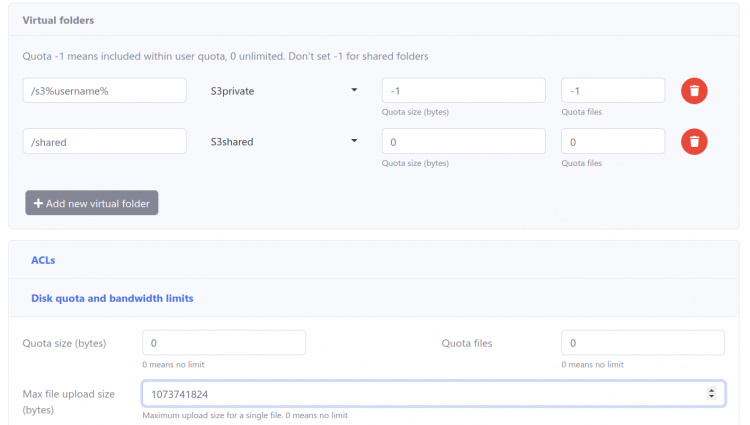This screenshot has width=750, height=425.
Task: Click disk quota size (bytes) input
Action: (x=224, y=343)
